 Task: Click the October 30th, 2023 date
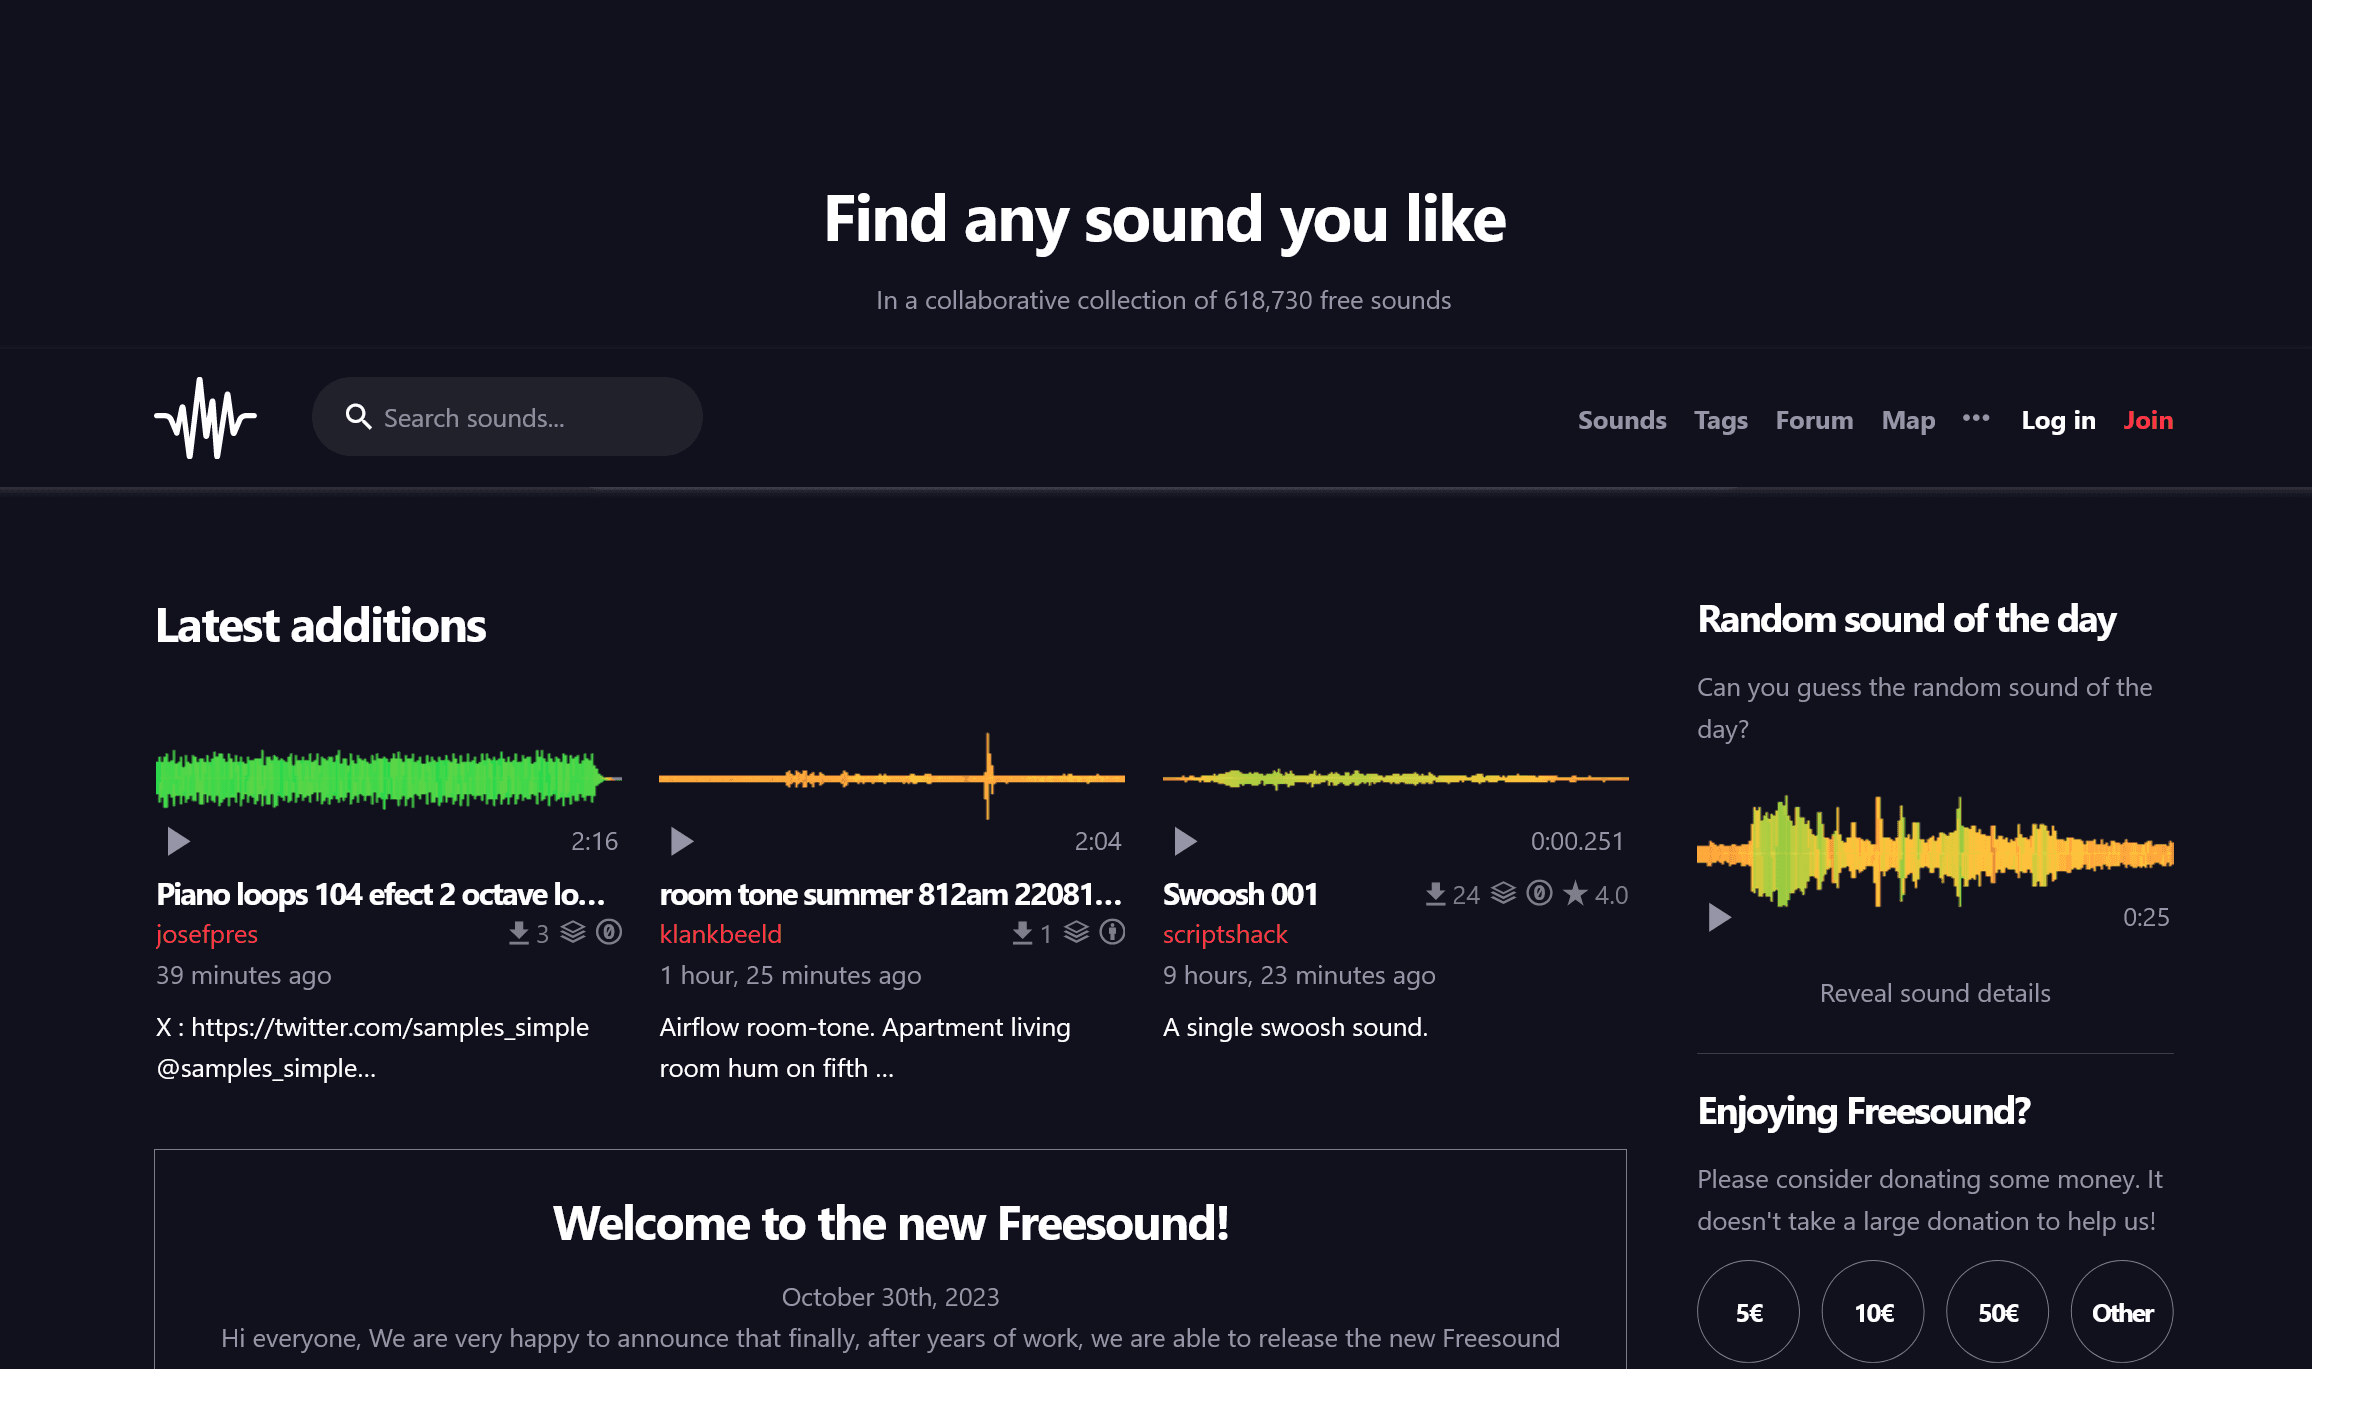(x=890, y=1297)
